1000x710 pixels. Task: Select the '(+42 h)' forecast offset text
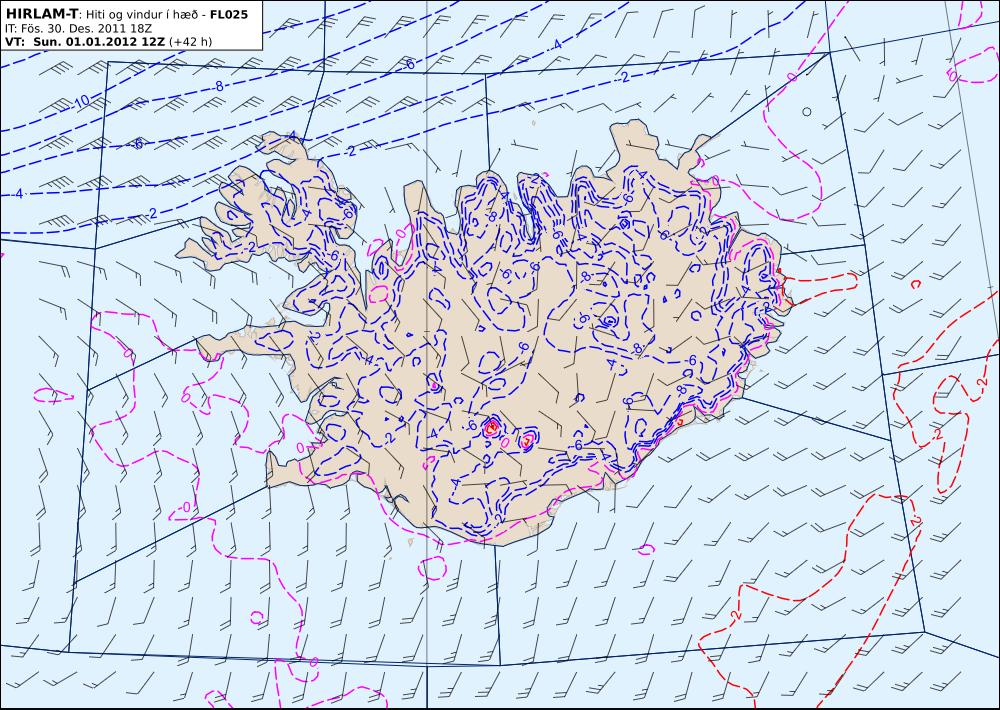pyautogui.click(x=190, y=42)
